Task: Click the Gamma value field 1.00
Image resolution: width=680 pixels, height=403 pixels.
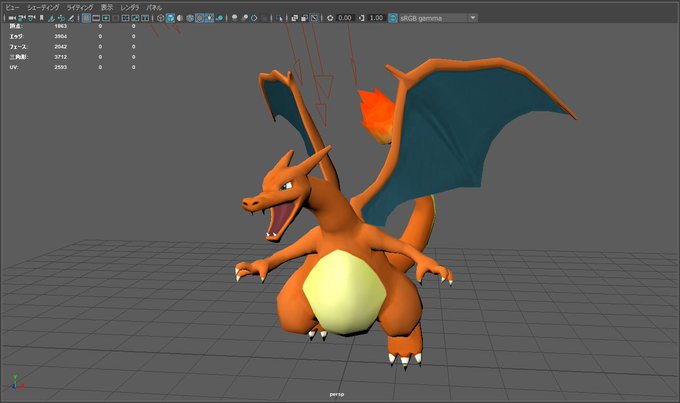Action: coord(376,18)
